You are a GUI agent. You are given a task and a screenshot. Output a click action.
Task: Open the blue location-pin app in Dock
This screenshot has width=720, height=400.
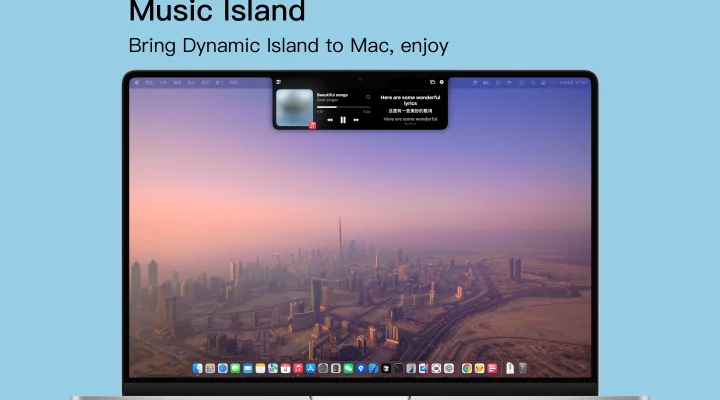[x=361, y=368]
